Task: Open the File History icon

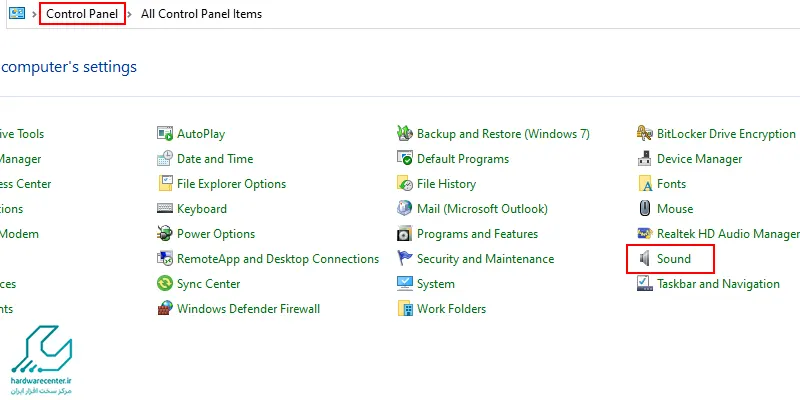Action: pos(405,184)
